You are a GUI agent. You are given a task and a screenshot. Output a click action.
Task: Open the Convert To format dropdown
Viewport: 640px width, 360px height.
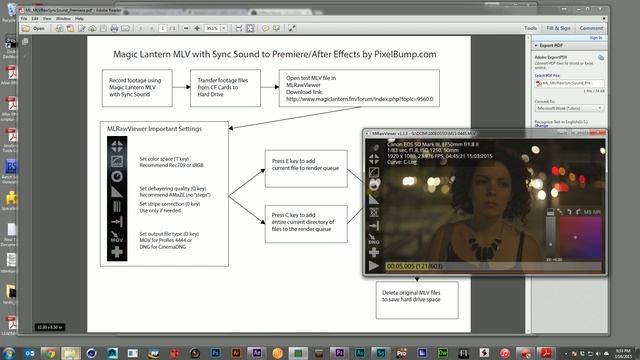pyautogui.click(x=569, y=108)
